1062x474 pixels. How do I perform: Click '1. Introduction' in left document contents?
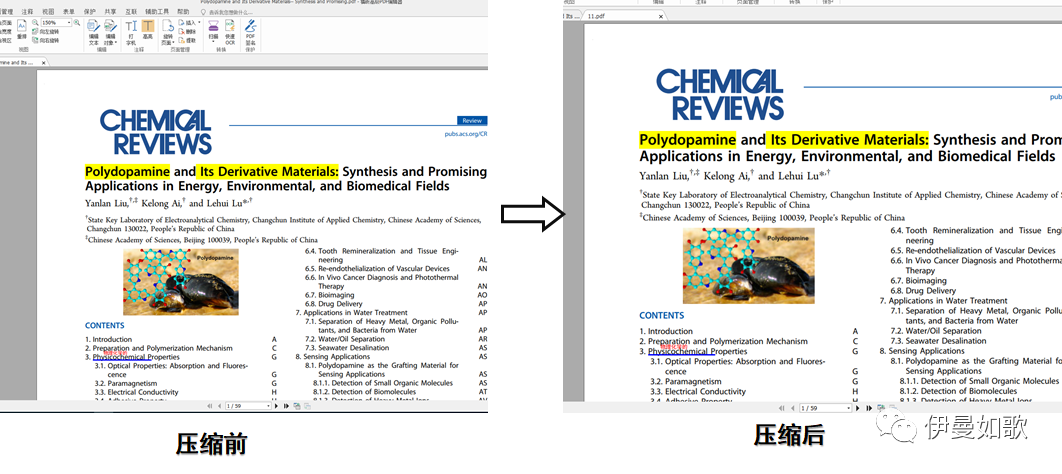[108, 339]
